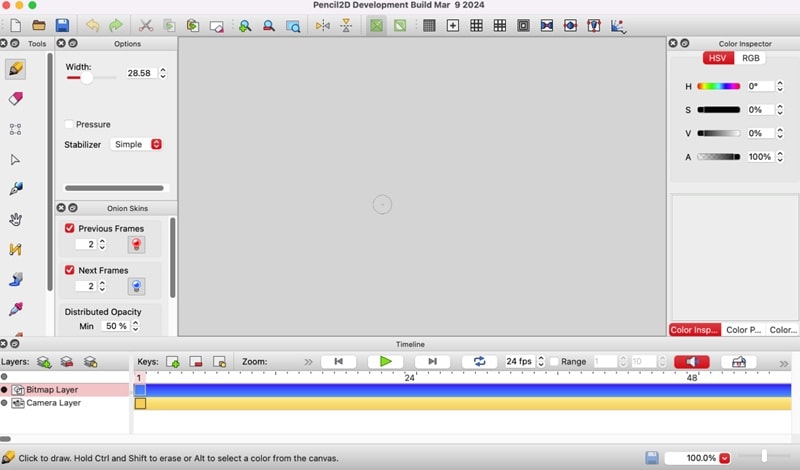Expand timeline toolbar overflow chevron at right
The height and width of the screenshot is (470, 800).
pos(784,363)
